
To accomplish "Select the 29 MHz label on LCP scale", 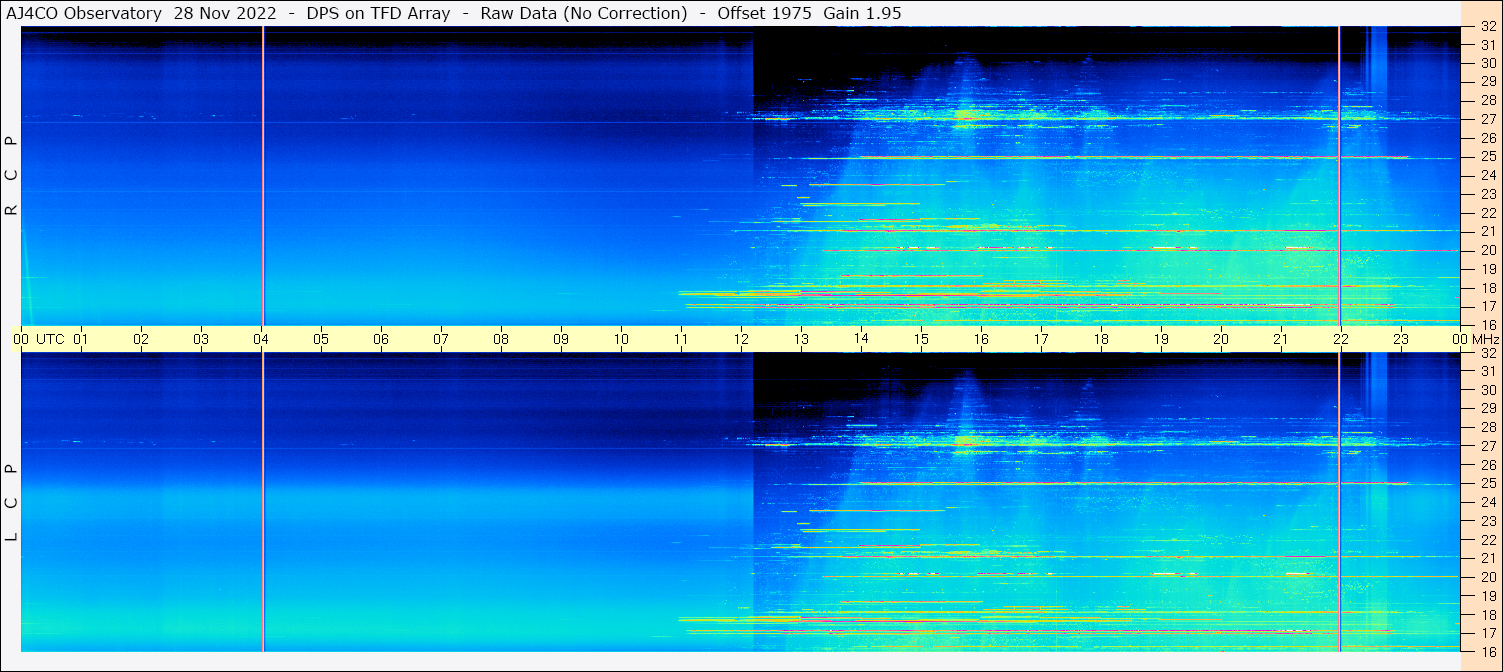I will click(x=1488, y=409).
